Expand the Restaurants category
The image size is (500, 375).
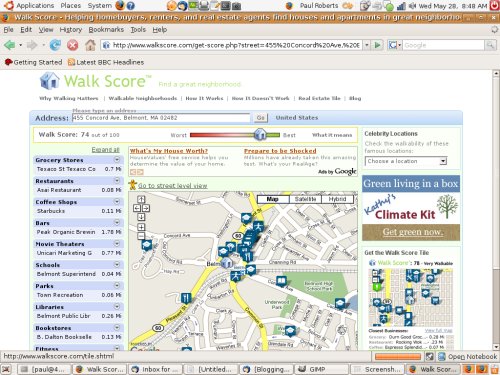coord(117,181)
